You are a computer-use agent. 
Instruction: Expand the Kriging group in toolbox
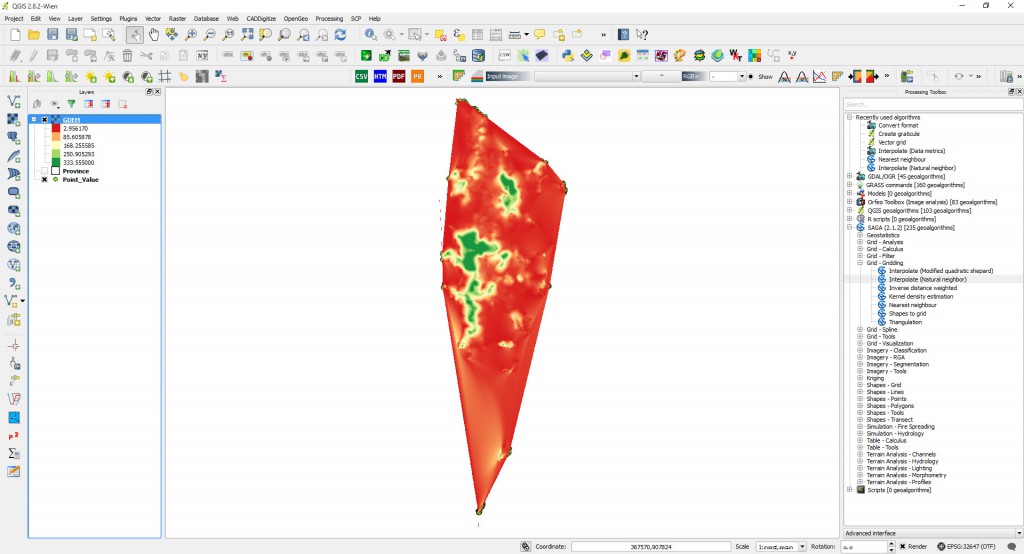861,378
